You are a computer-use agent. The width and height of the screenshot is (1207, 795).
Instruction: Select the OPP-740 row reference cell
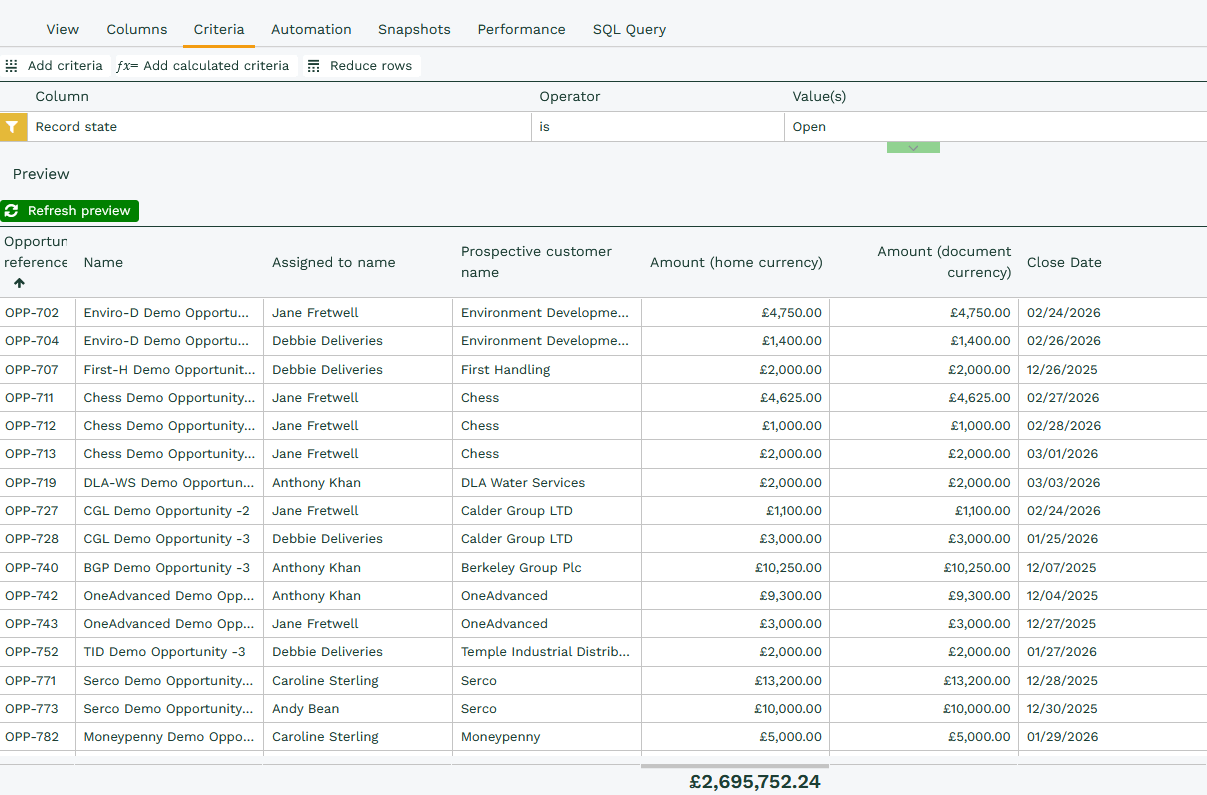point(32,568)
